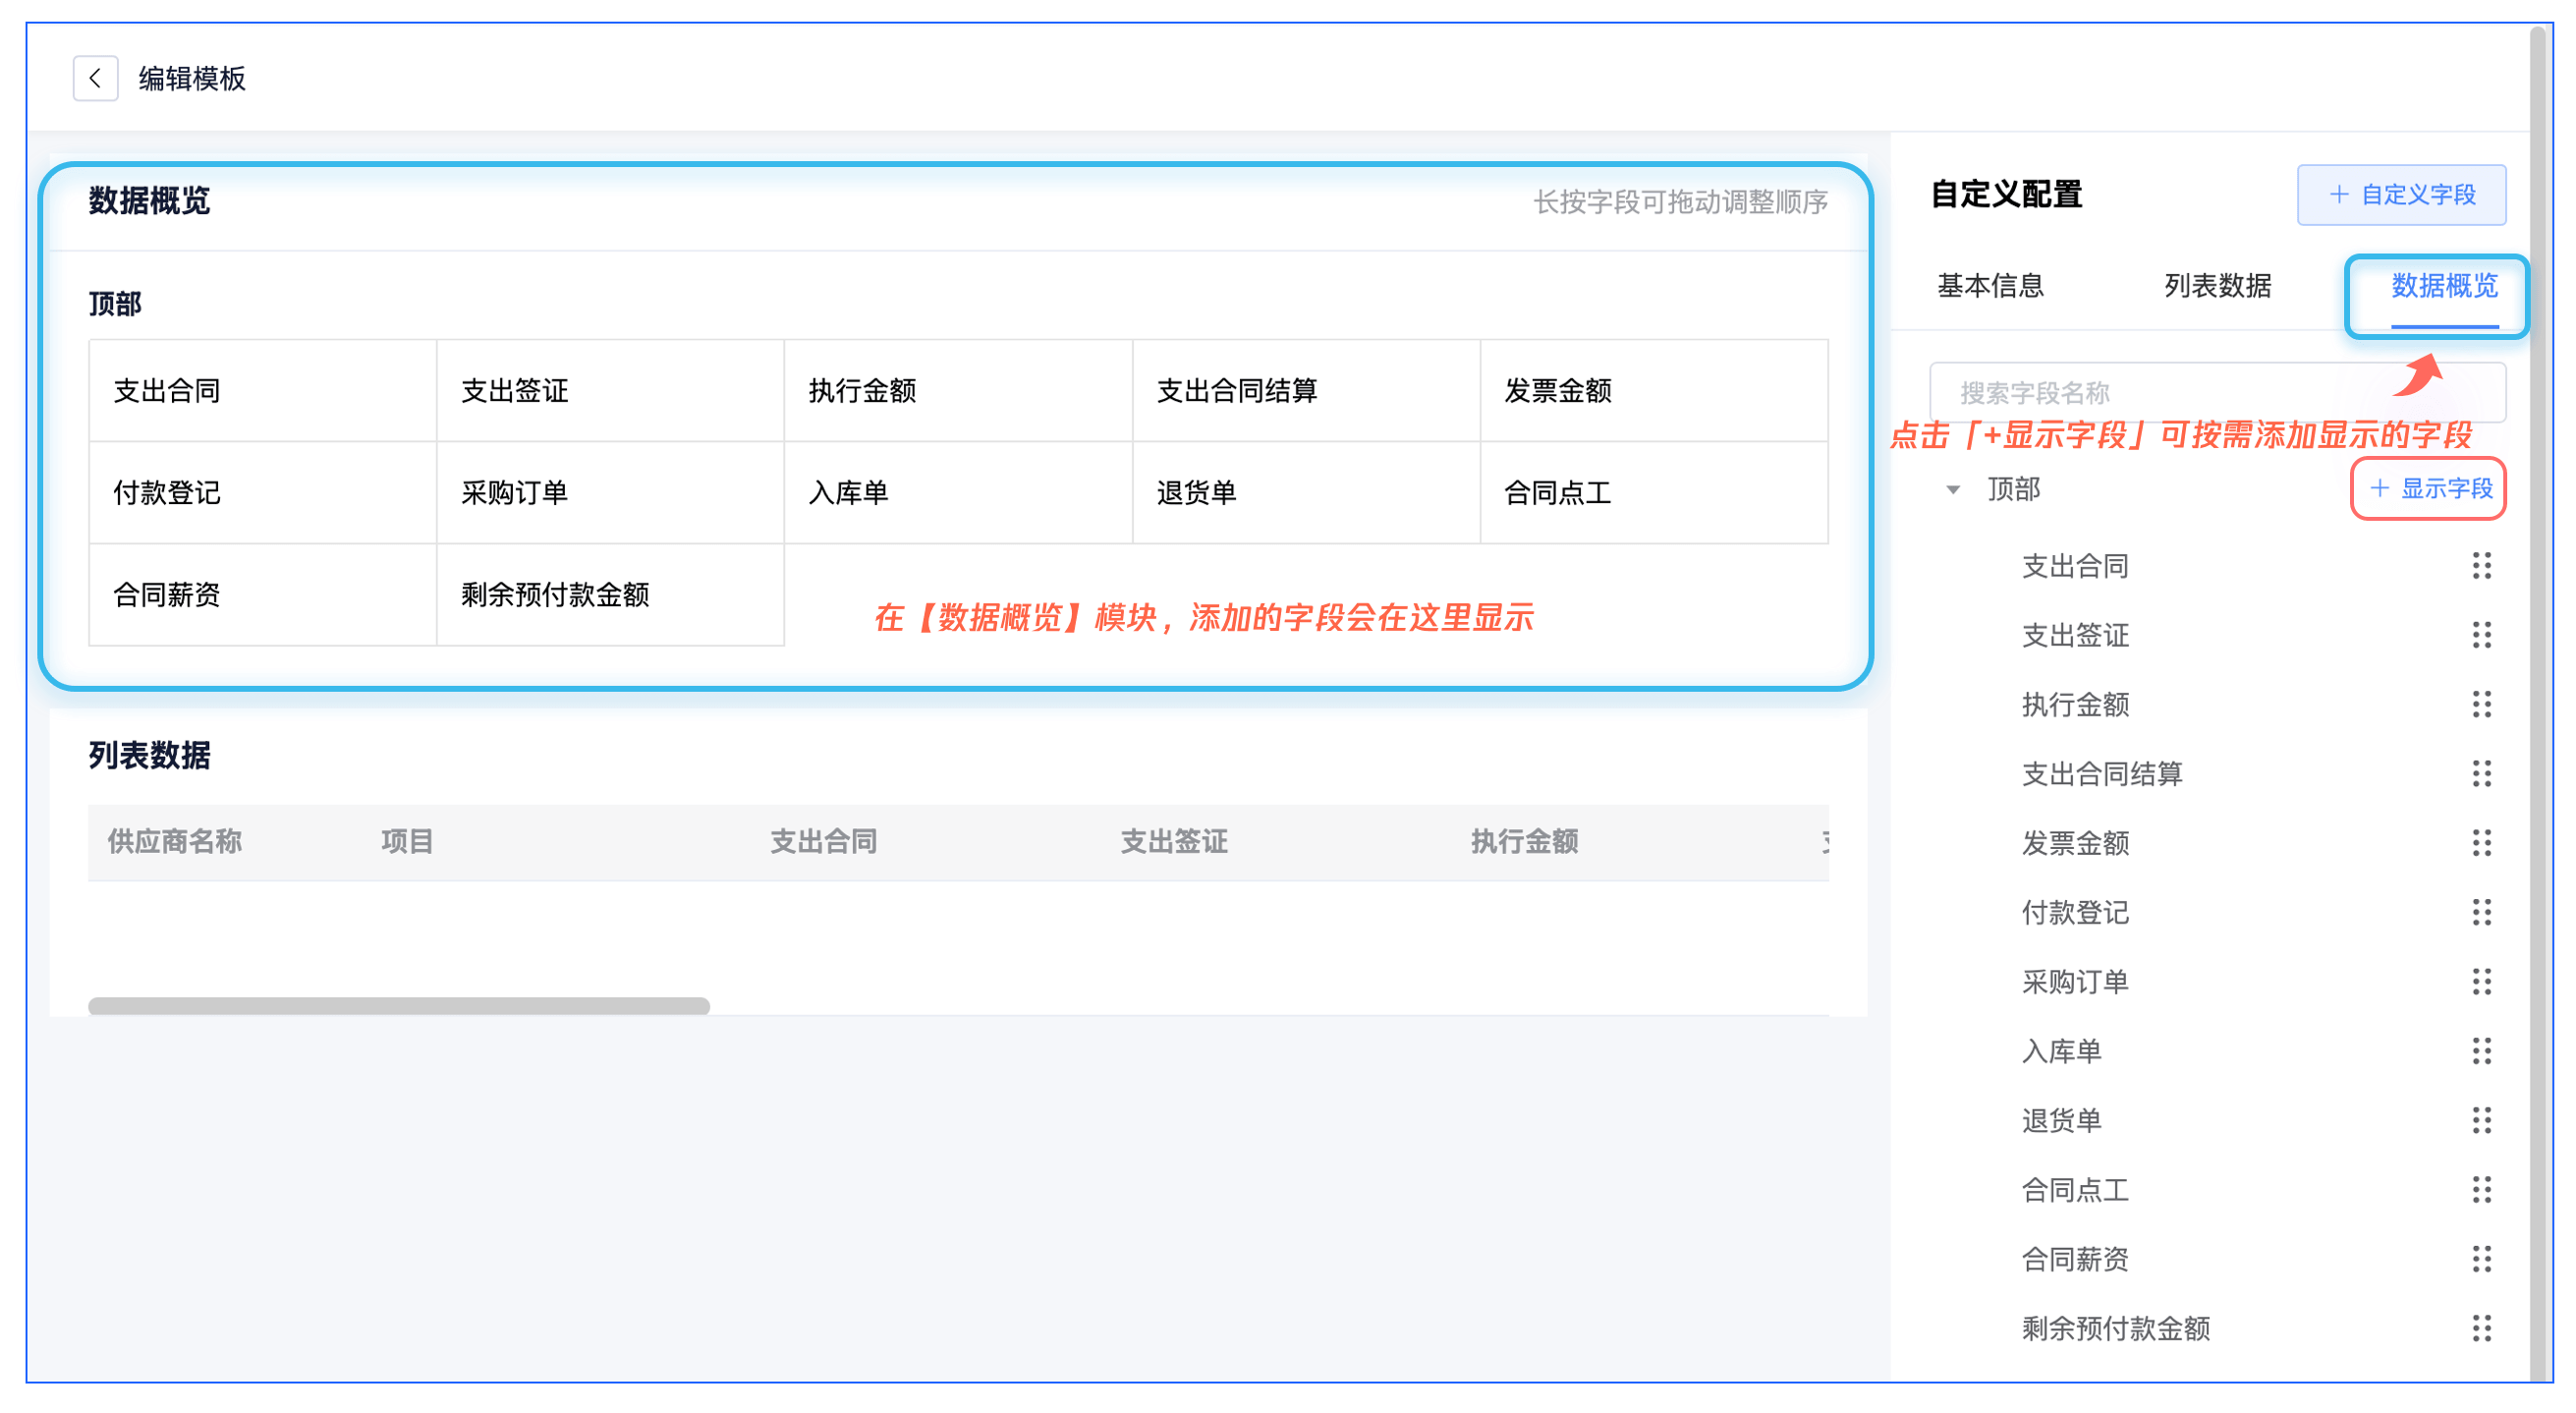Screen dimensions: 2576x1413
Task: Click drag handle icon for 退货单
Action: [2481, 1120]
